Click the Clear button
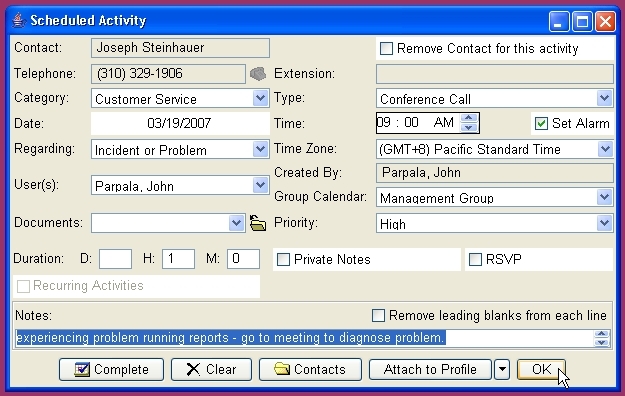The width and height of the screenshot is (625, 396). coord(211,370)
